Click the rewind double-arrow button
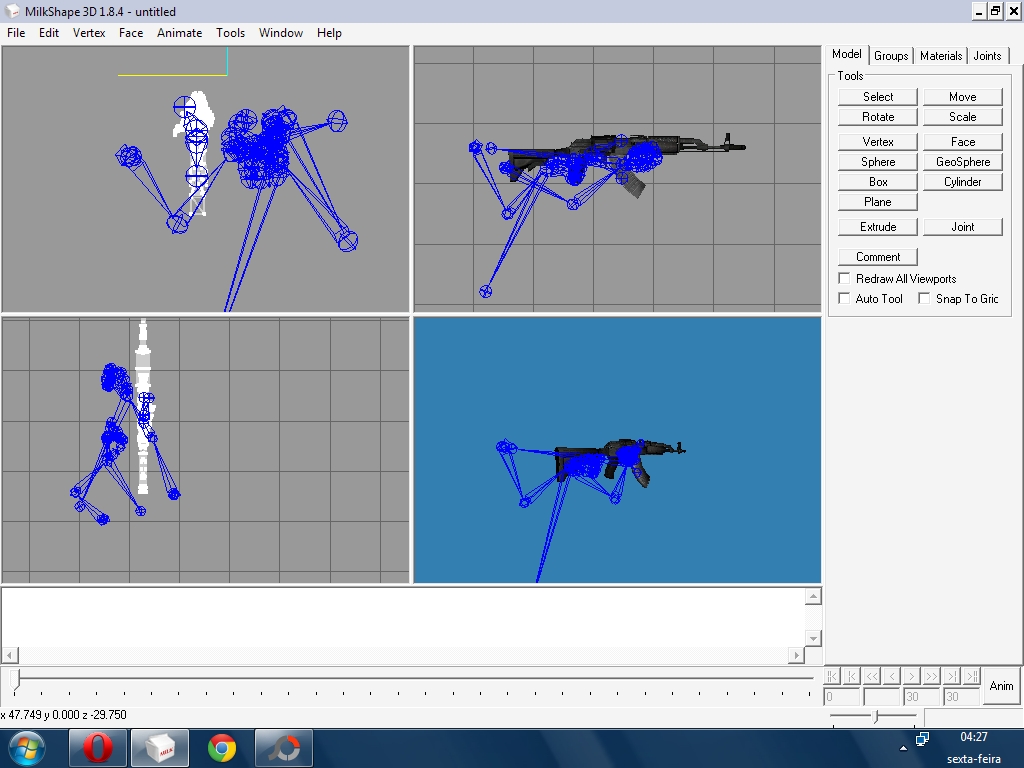 pos(872,676)
